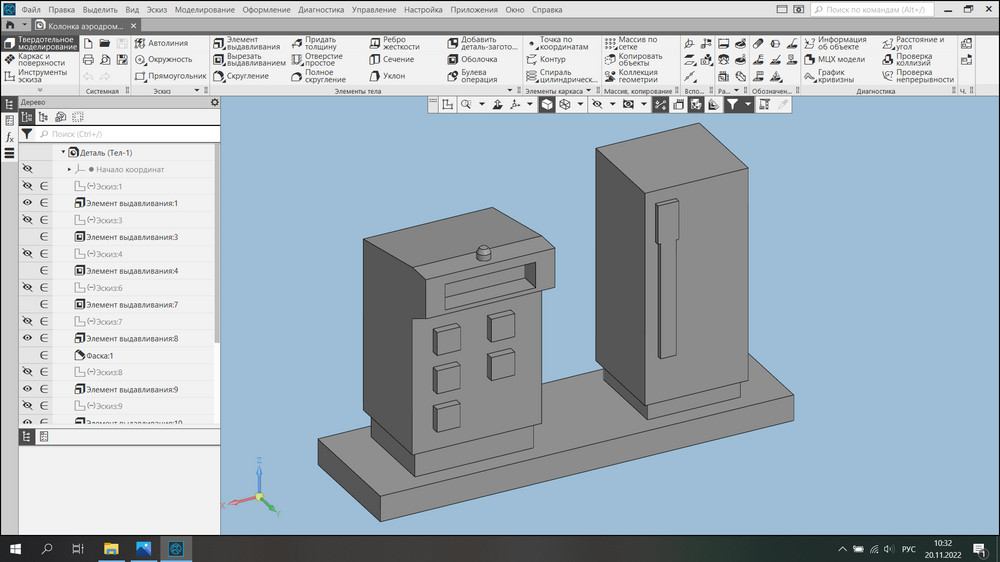
Task: Create Точка по координатам
Action: 557,43
